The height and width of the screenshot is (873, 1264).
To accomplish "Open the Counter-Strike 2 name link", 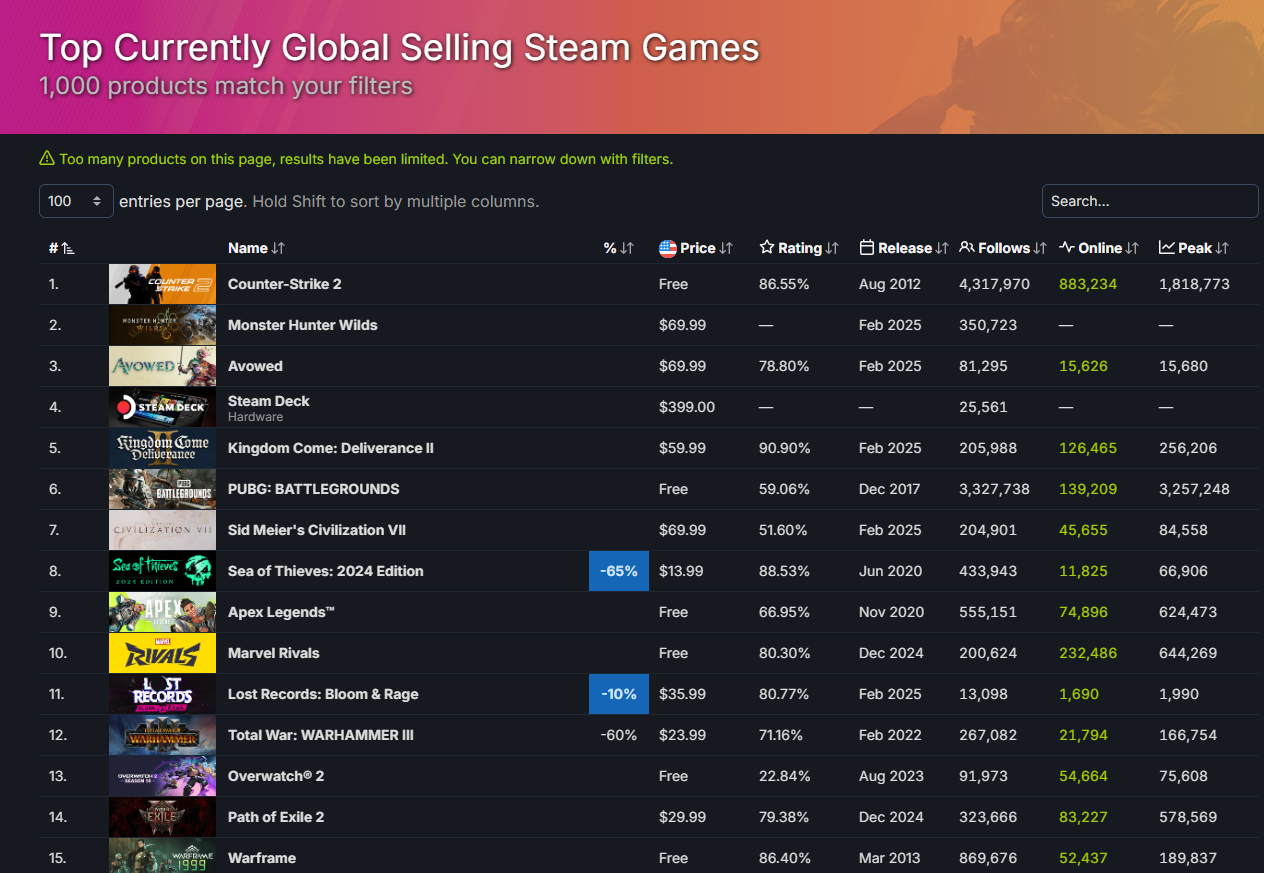I will (285, 284).
